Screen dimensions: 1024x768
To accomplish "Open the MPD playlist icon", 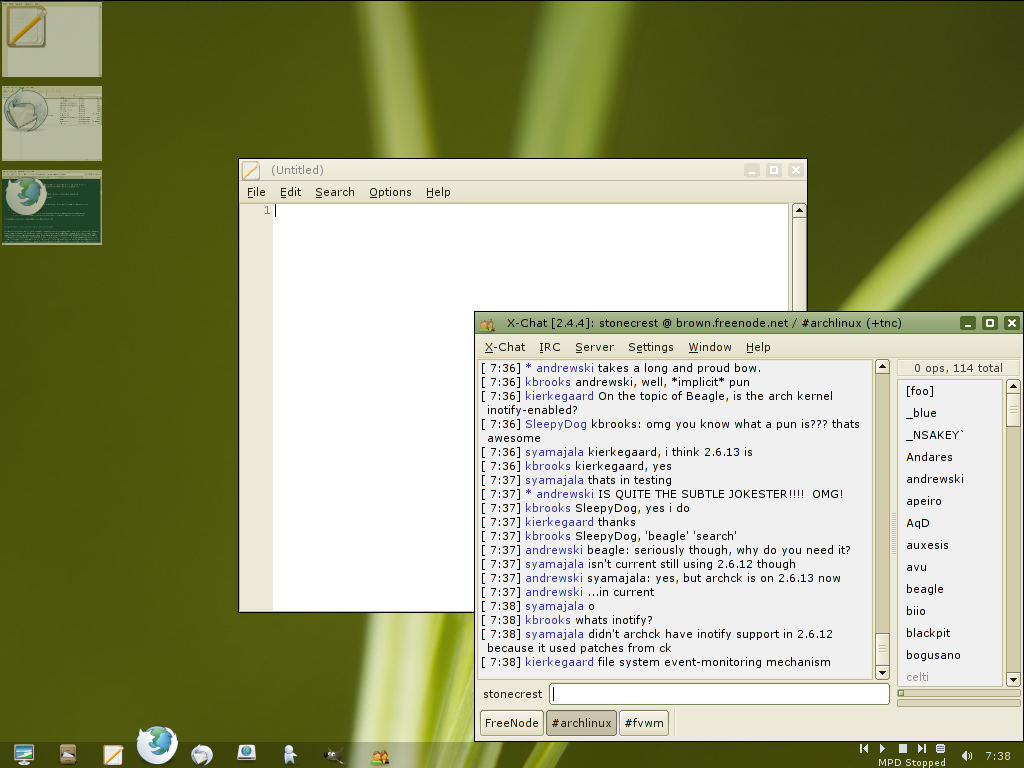I will [x=940, y=748].
